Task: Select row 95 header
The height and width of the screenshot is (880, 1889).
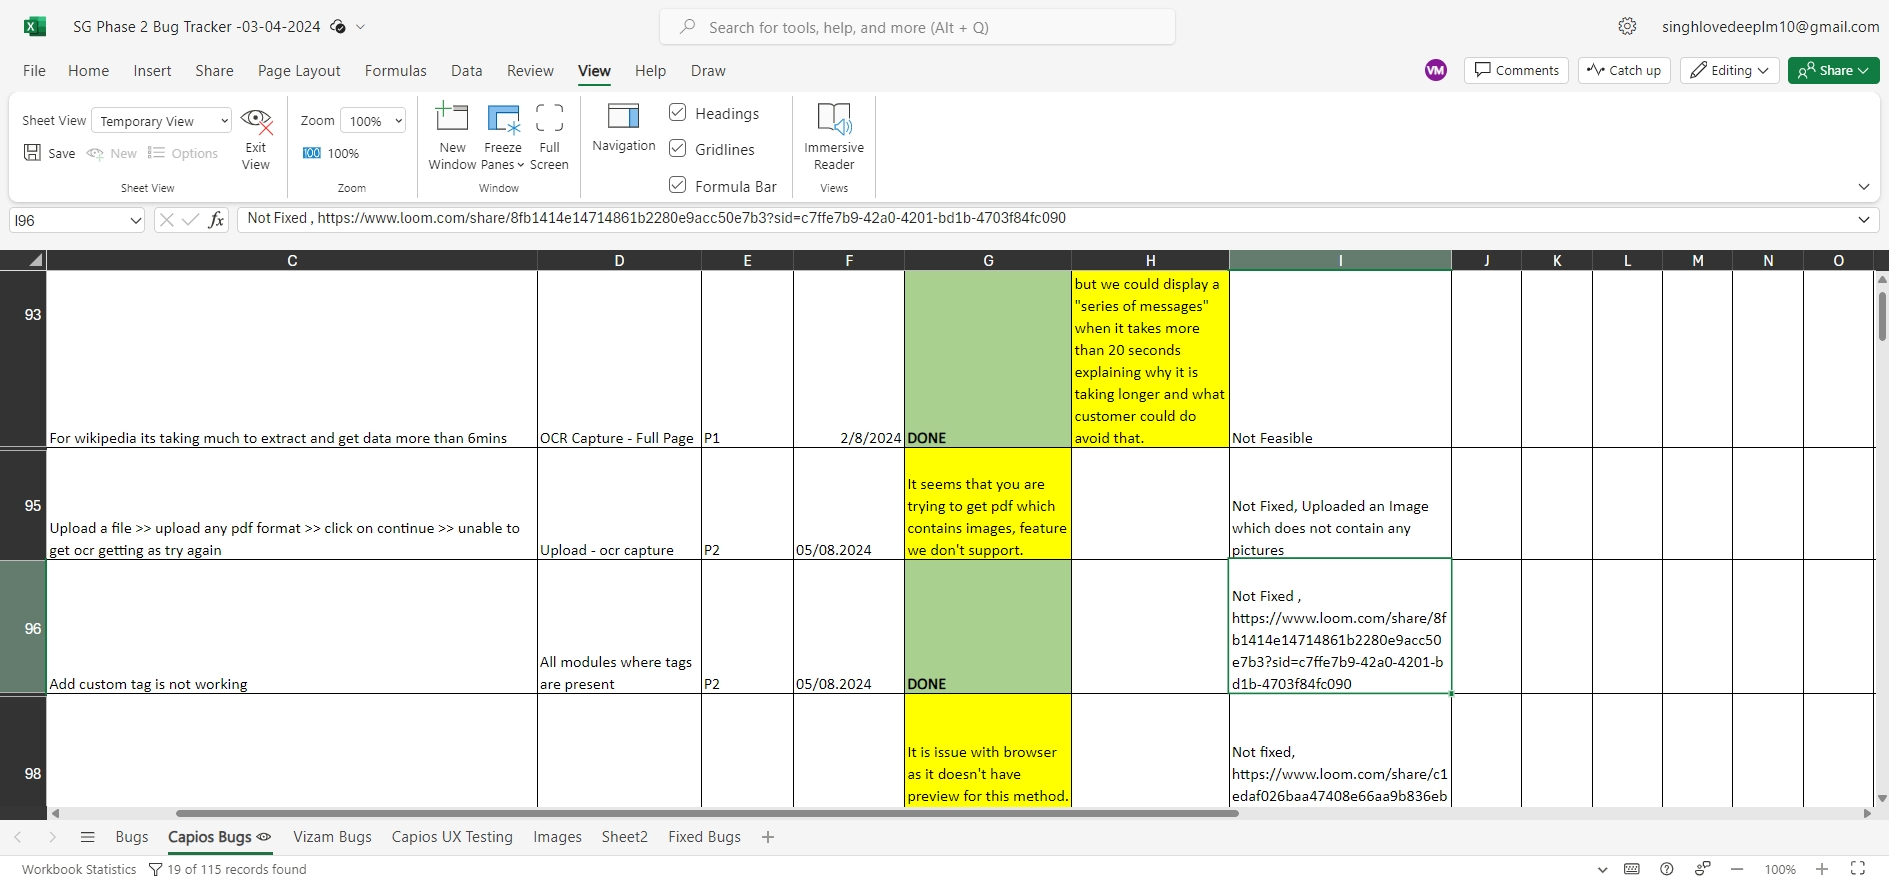Action: click(x=23, y=504)
